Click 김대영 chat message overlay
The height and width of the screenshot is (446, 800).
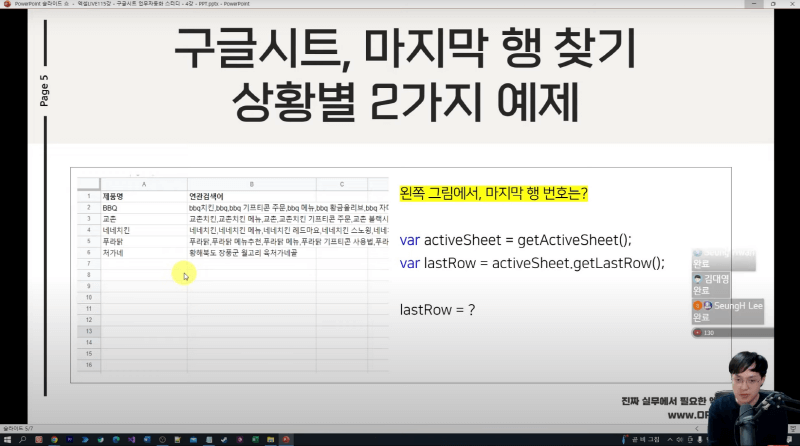711,285
